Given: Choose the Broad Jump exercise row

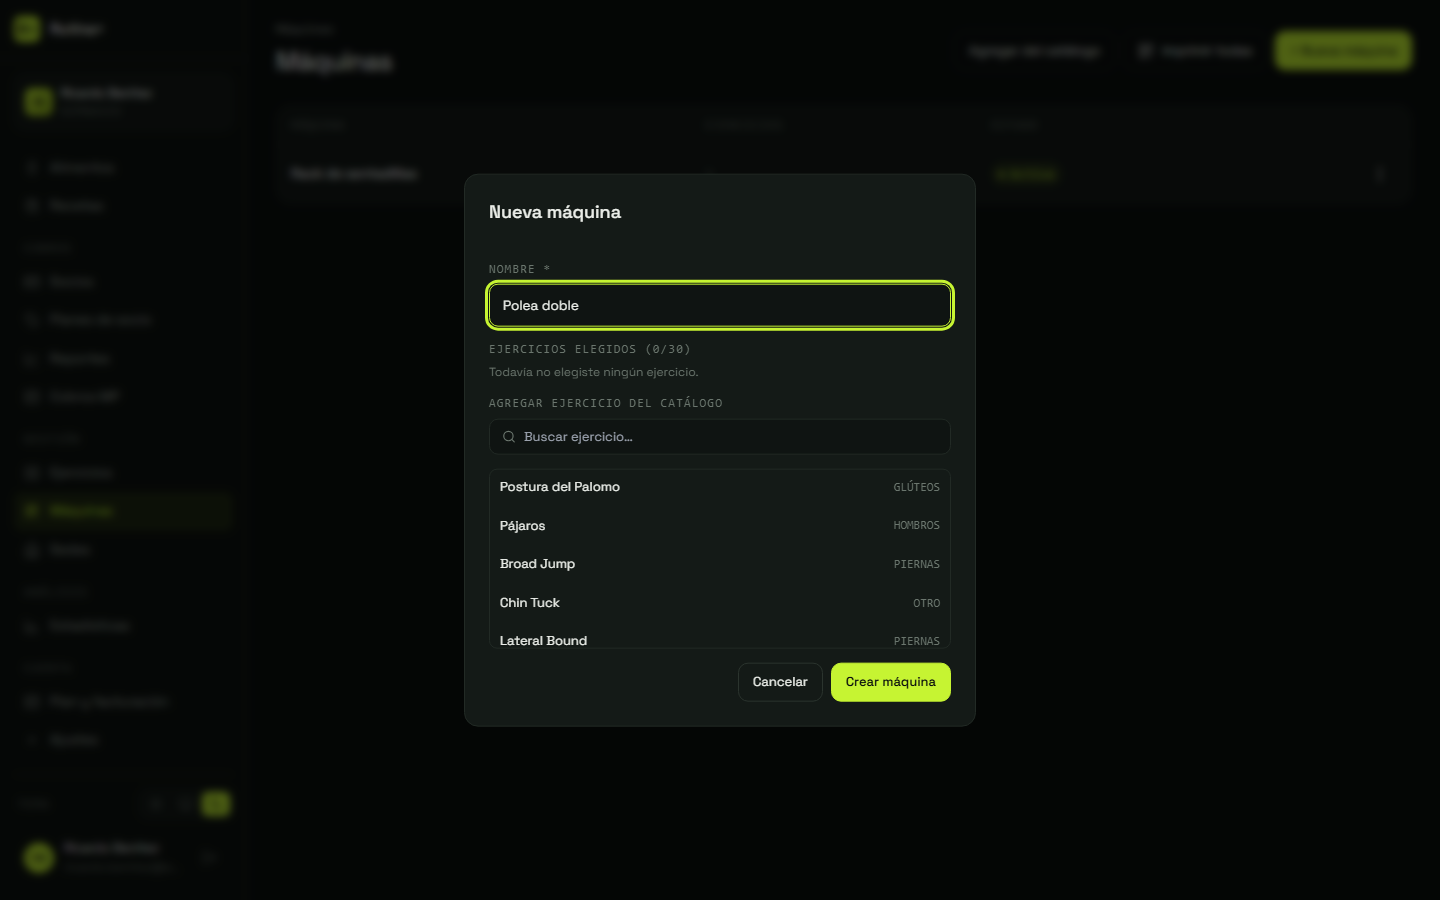Looking at the screenshot, I should click(x=720, y=564).
